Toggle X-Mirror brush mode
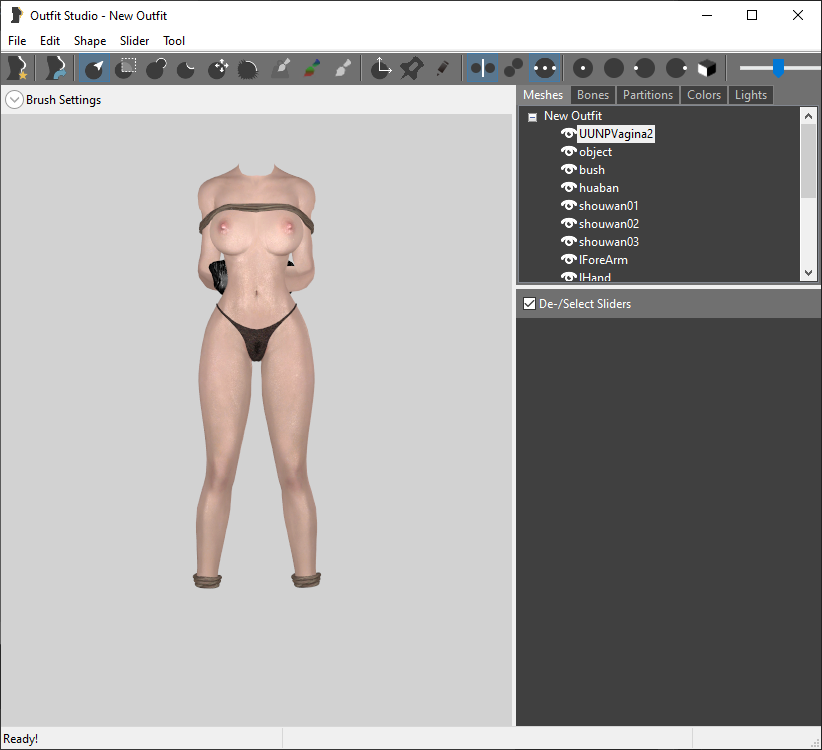 click(482, 68)
